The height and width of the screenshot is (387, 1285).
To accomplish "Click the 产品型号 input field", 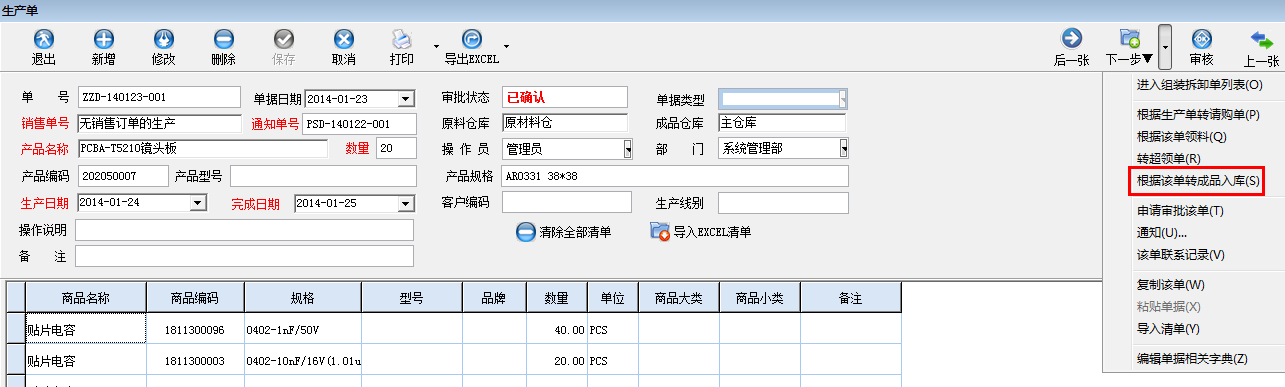I will pos(322,176).
